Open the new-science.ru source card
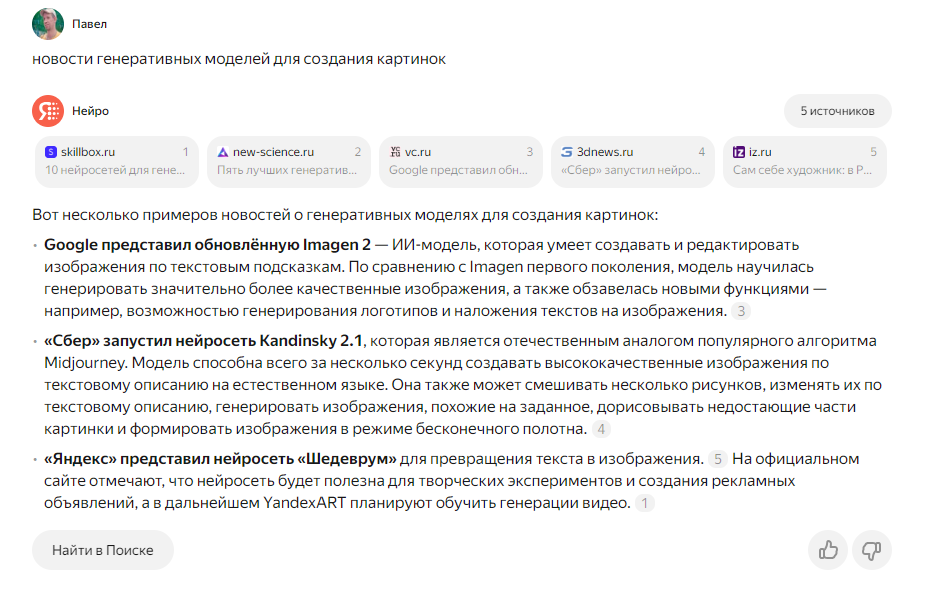The image size is (950, 598). click(x=289, y=162)
